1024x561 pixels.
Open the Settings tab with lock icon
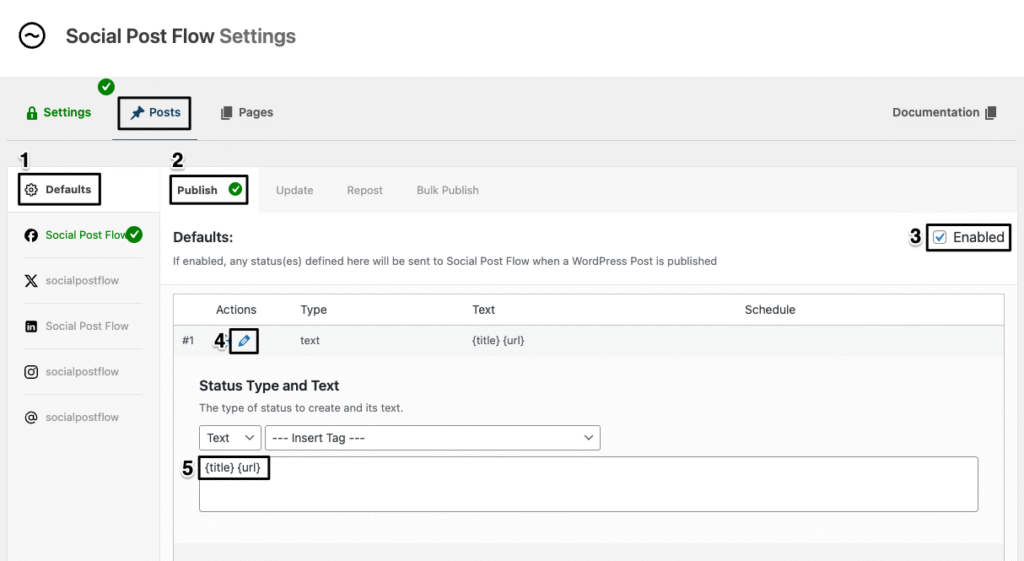pos(58,112)
